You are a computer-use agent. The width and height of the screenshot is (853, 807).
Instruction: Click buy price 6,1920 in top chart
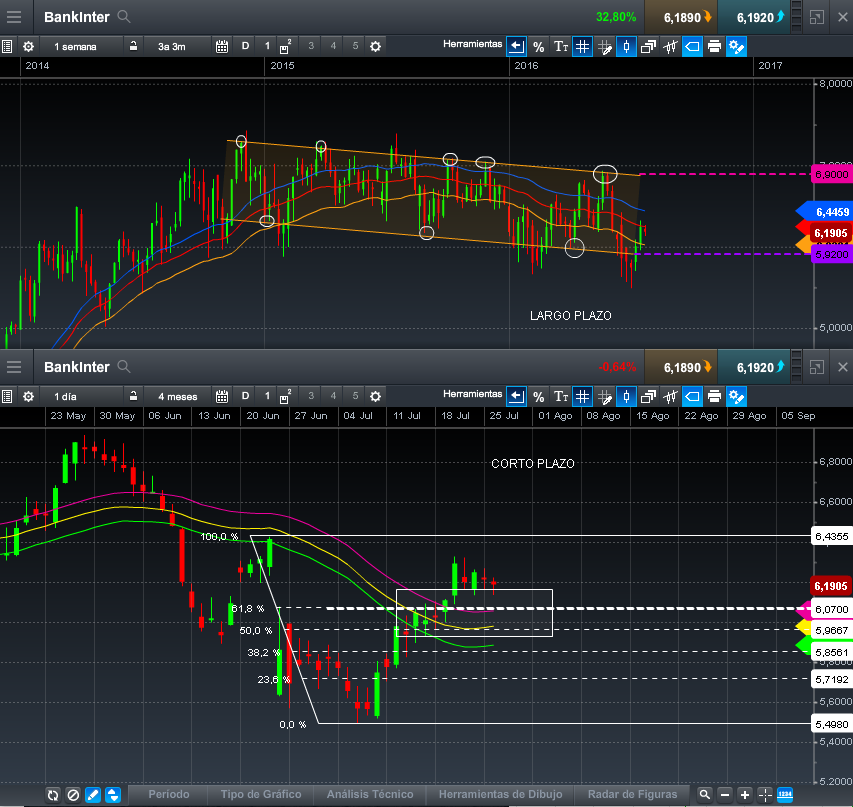point(754,17)
